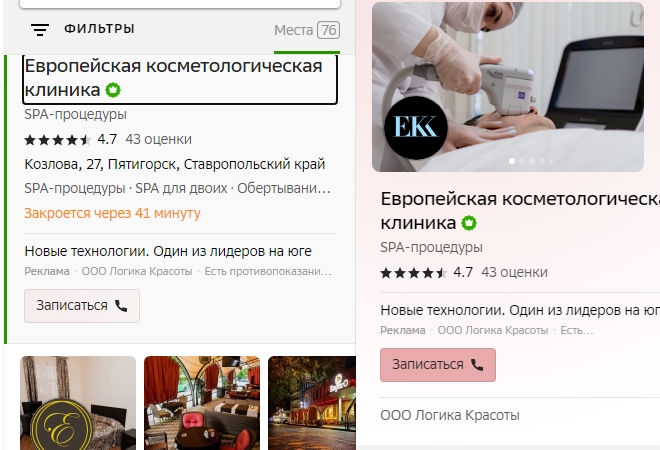Viewport: 660px width, 450px height.
Task: Open the clinic main photo
Action: point(508,87)
